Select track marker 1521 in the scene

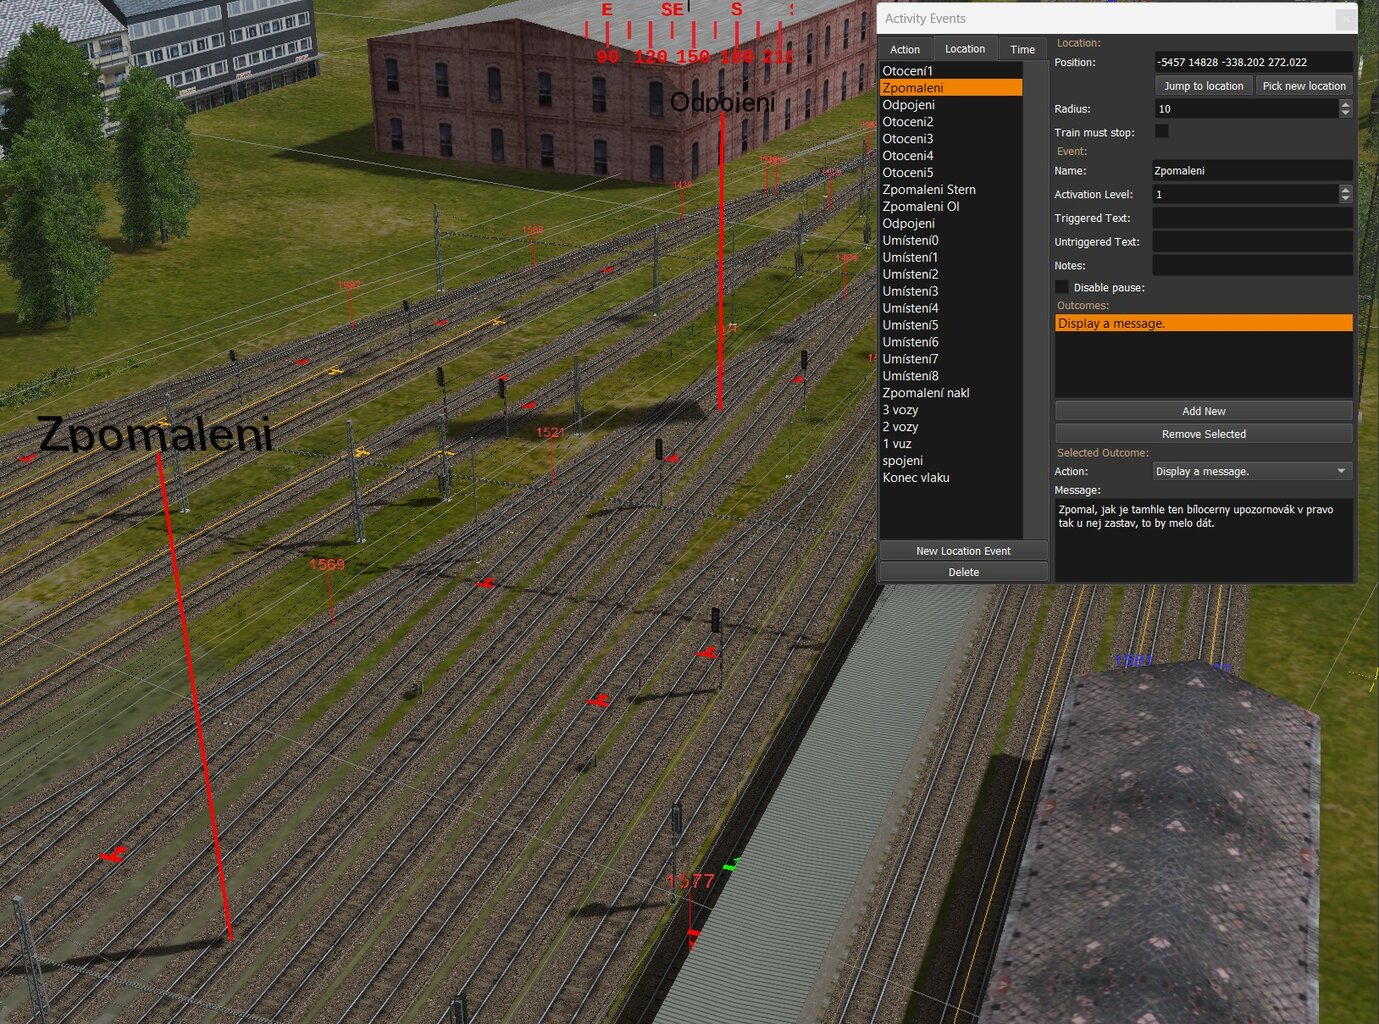pos(550,432)
